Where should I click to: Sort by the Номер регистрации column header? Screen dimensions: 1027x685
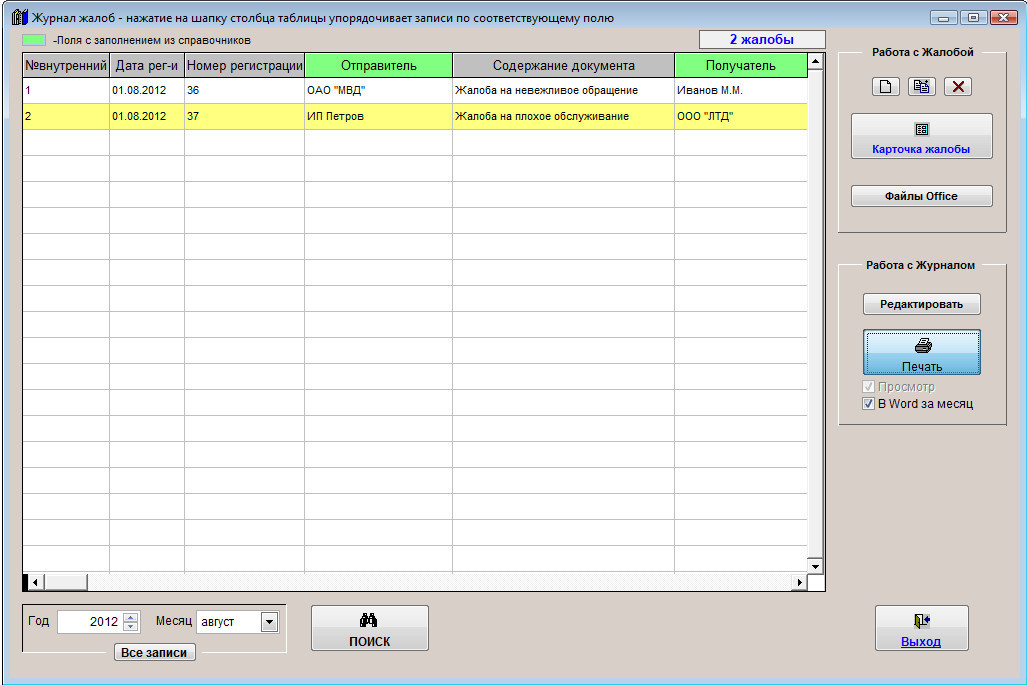(x=244, y=65)
